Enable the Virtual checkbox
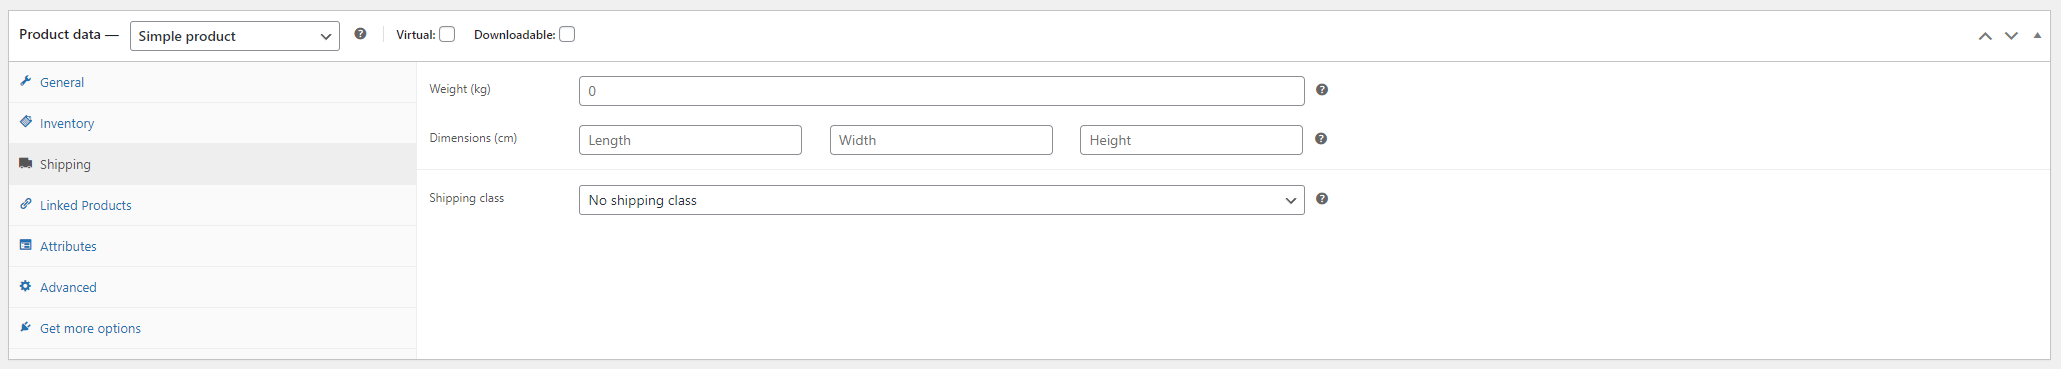Viewport: 2061px width, 369px height. pyautogui.click(x=447, y=34)
